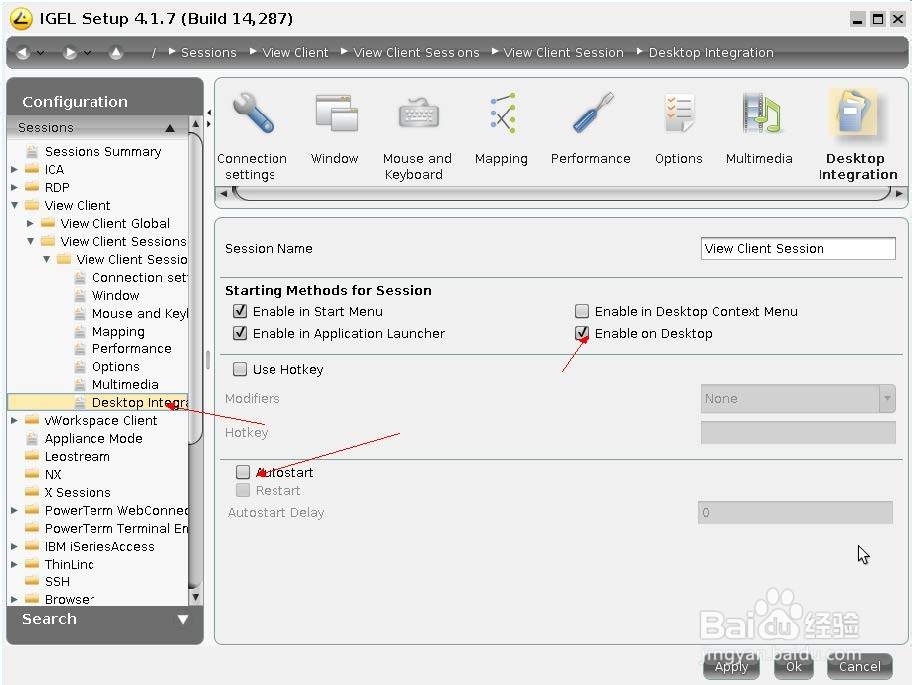
Task: Open the Options checklist icon
Action: coord(679,113)
